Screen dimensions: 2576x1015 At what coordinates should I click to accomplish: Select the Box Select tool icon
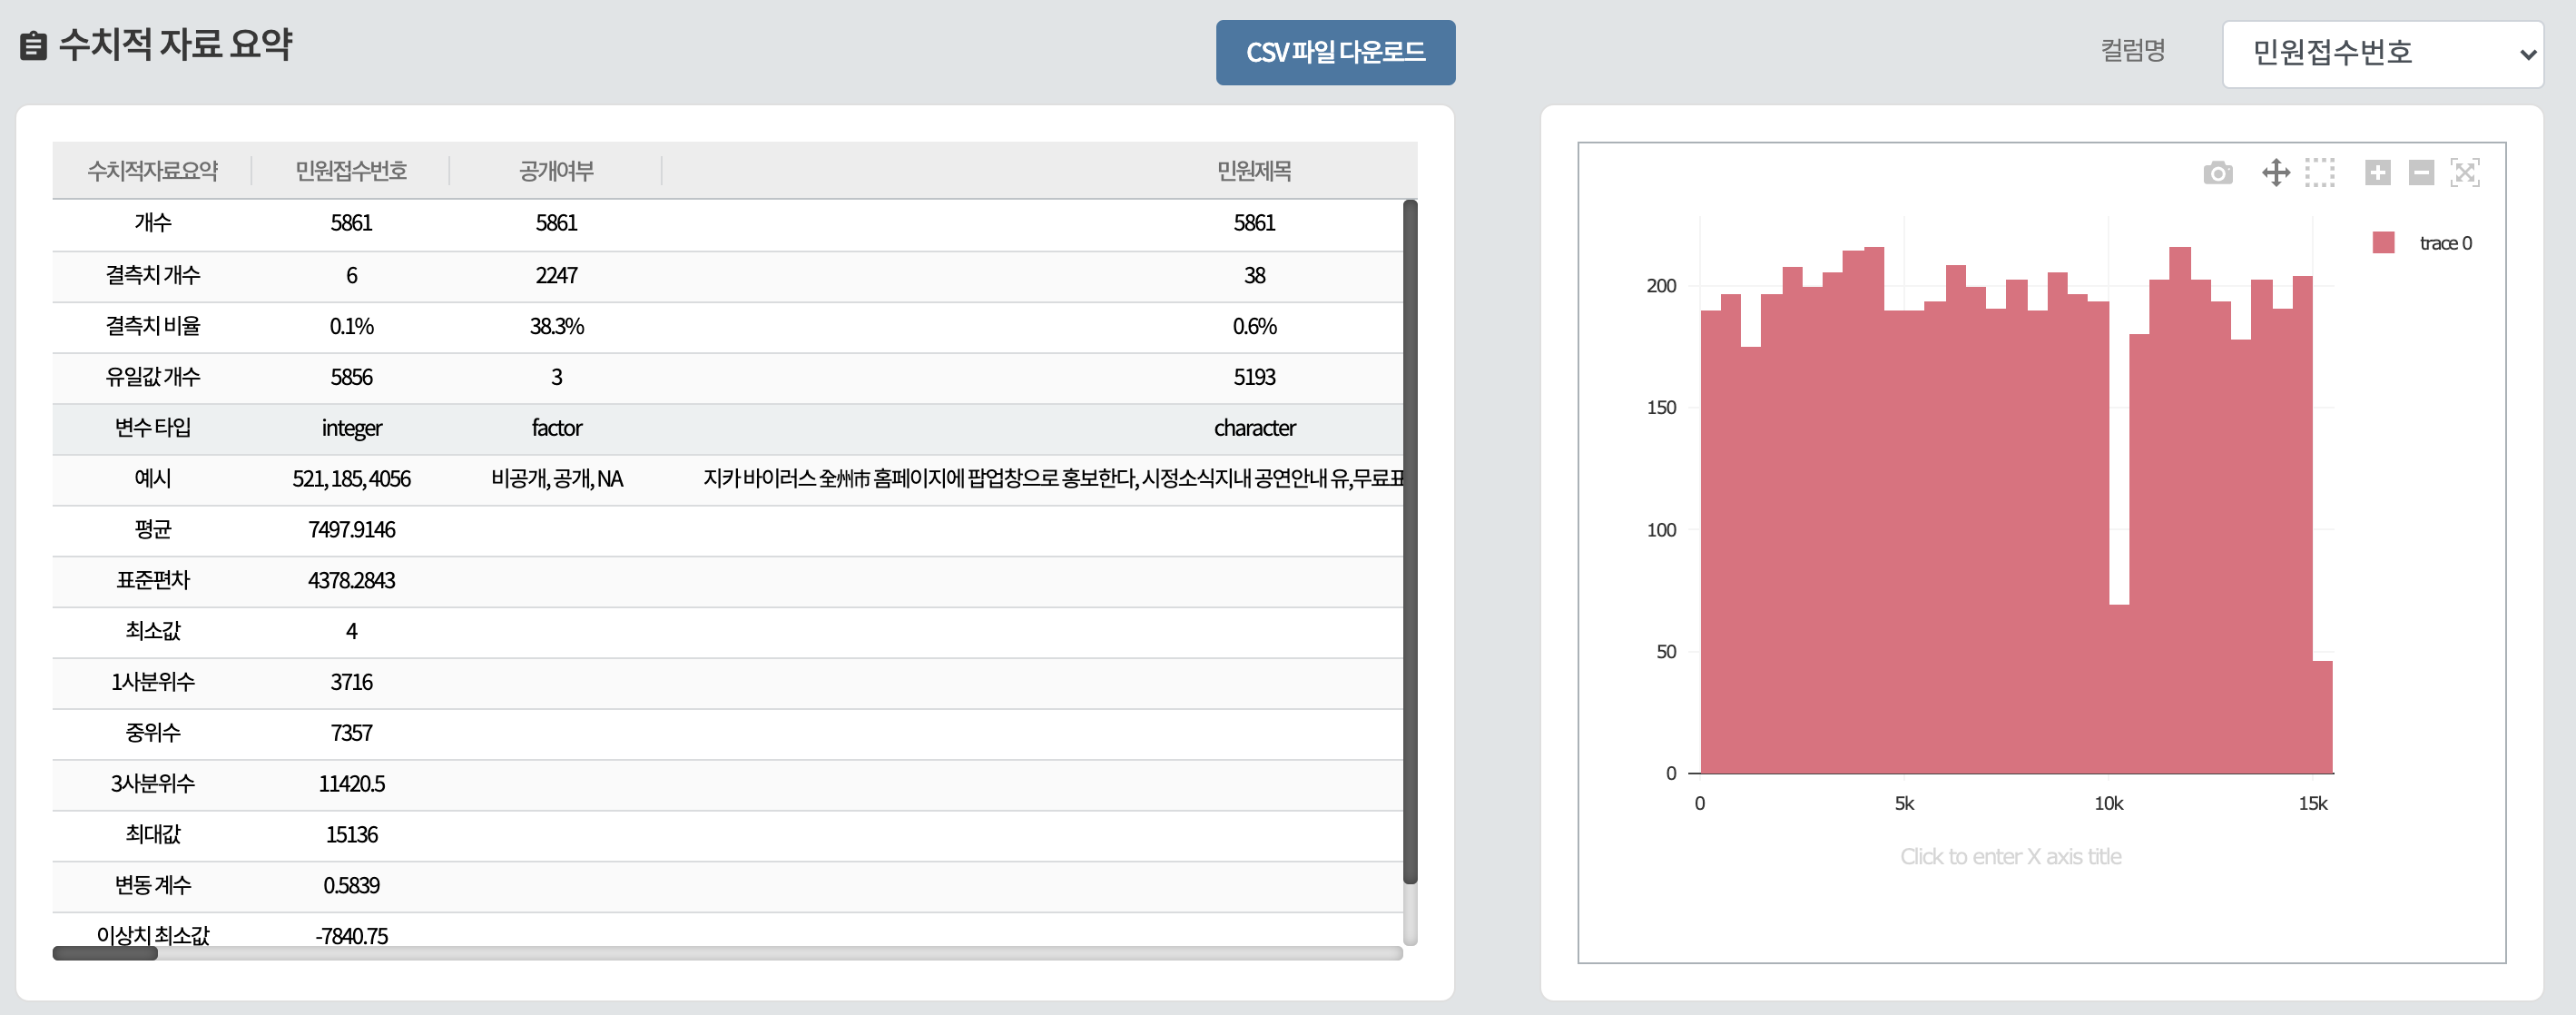point(2320,173)
